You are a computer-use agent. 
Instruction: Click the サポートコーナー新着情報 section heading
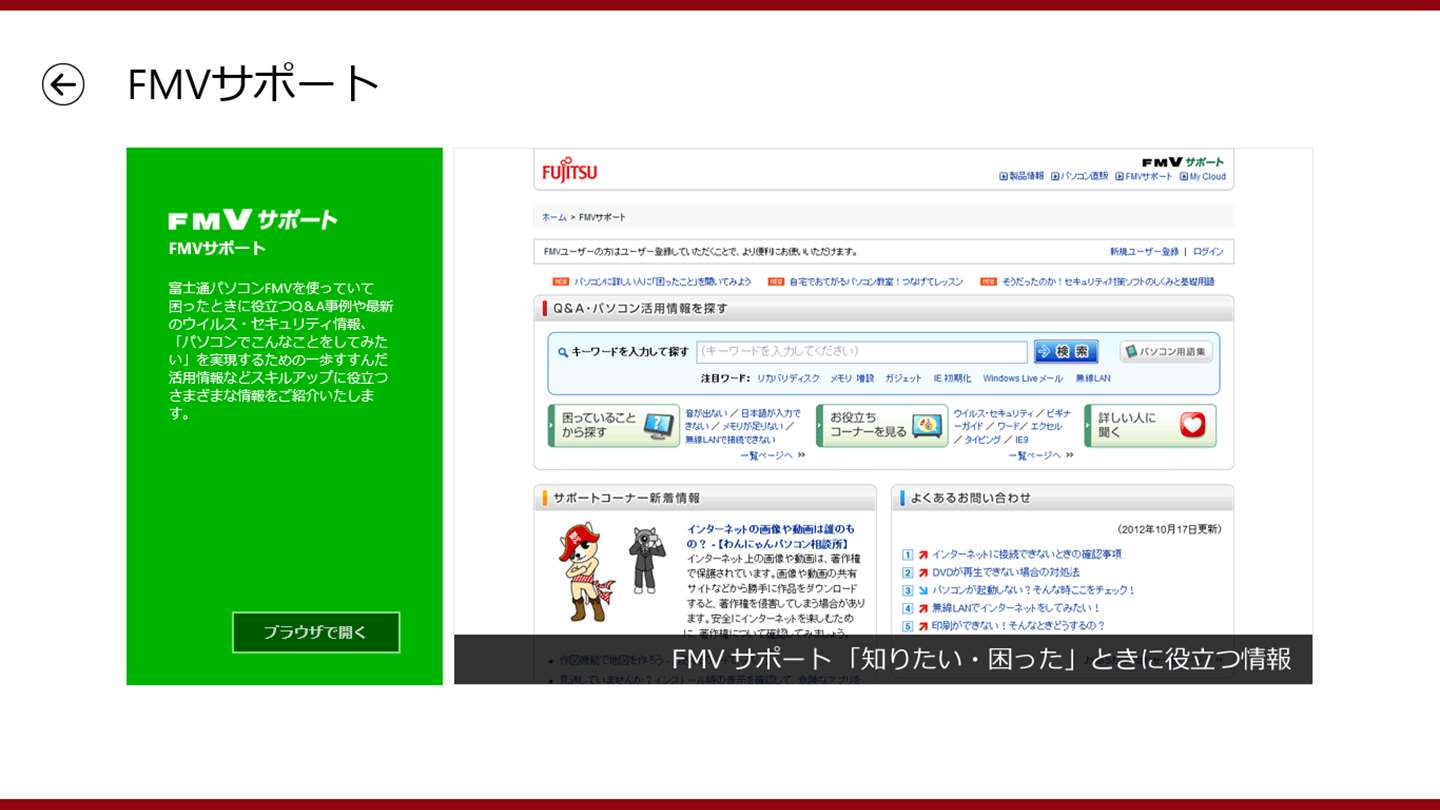(x=627, y=497)
